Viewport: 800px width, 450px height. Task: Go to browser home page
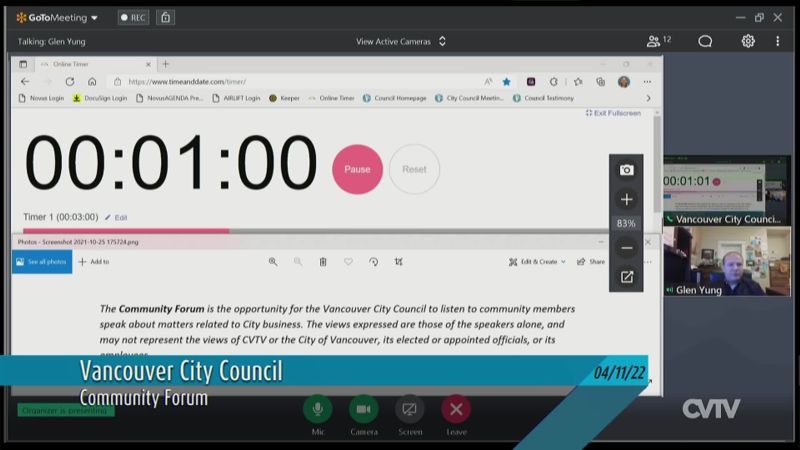click(92, 82)
